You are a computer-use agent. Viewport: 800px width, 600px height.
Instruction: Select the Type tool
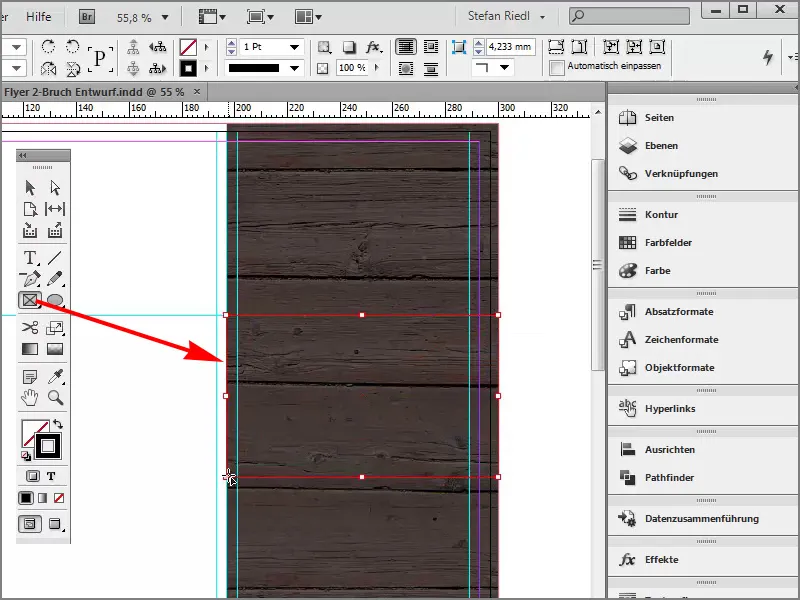(30, 258)
